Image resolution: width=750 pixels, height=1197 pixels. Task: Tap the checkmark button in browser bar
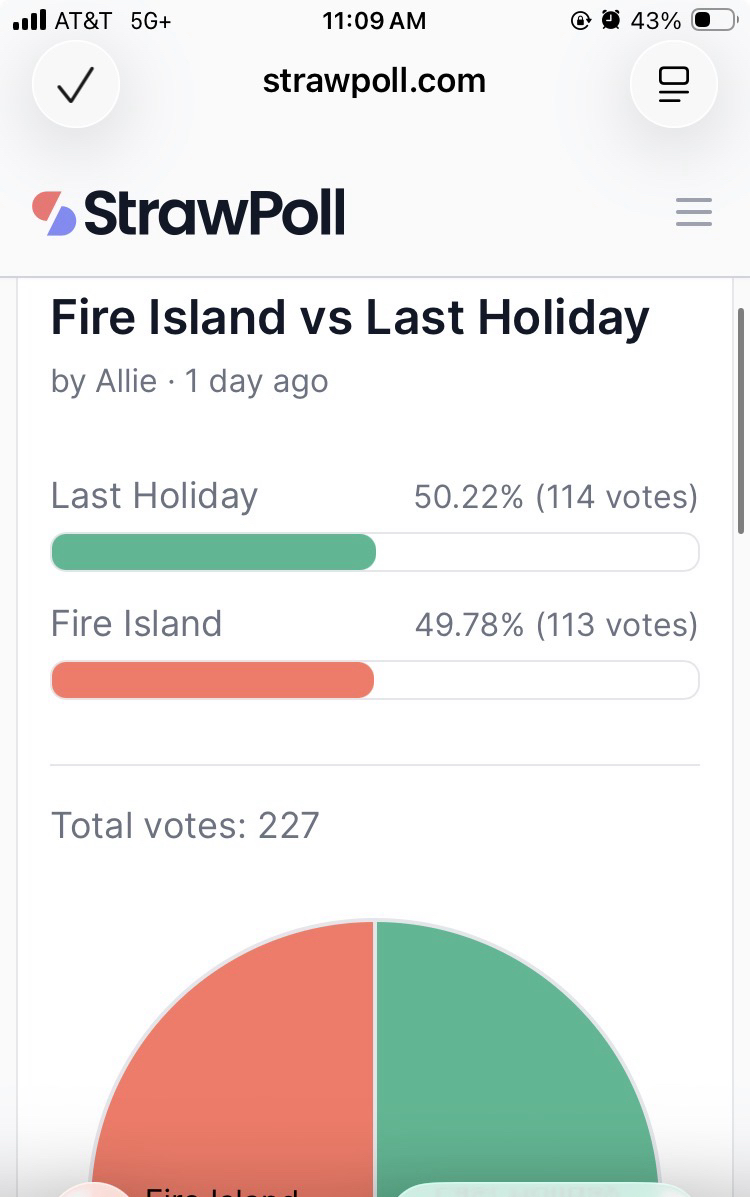76,86
